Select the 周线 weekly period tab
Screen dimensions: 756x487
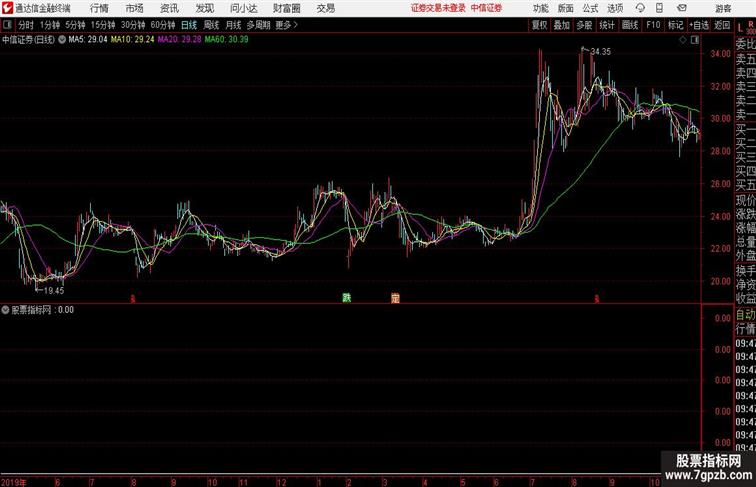tap(211, 25)
